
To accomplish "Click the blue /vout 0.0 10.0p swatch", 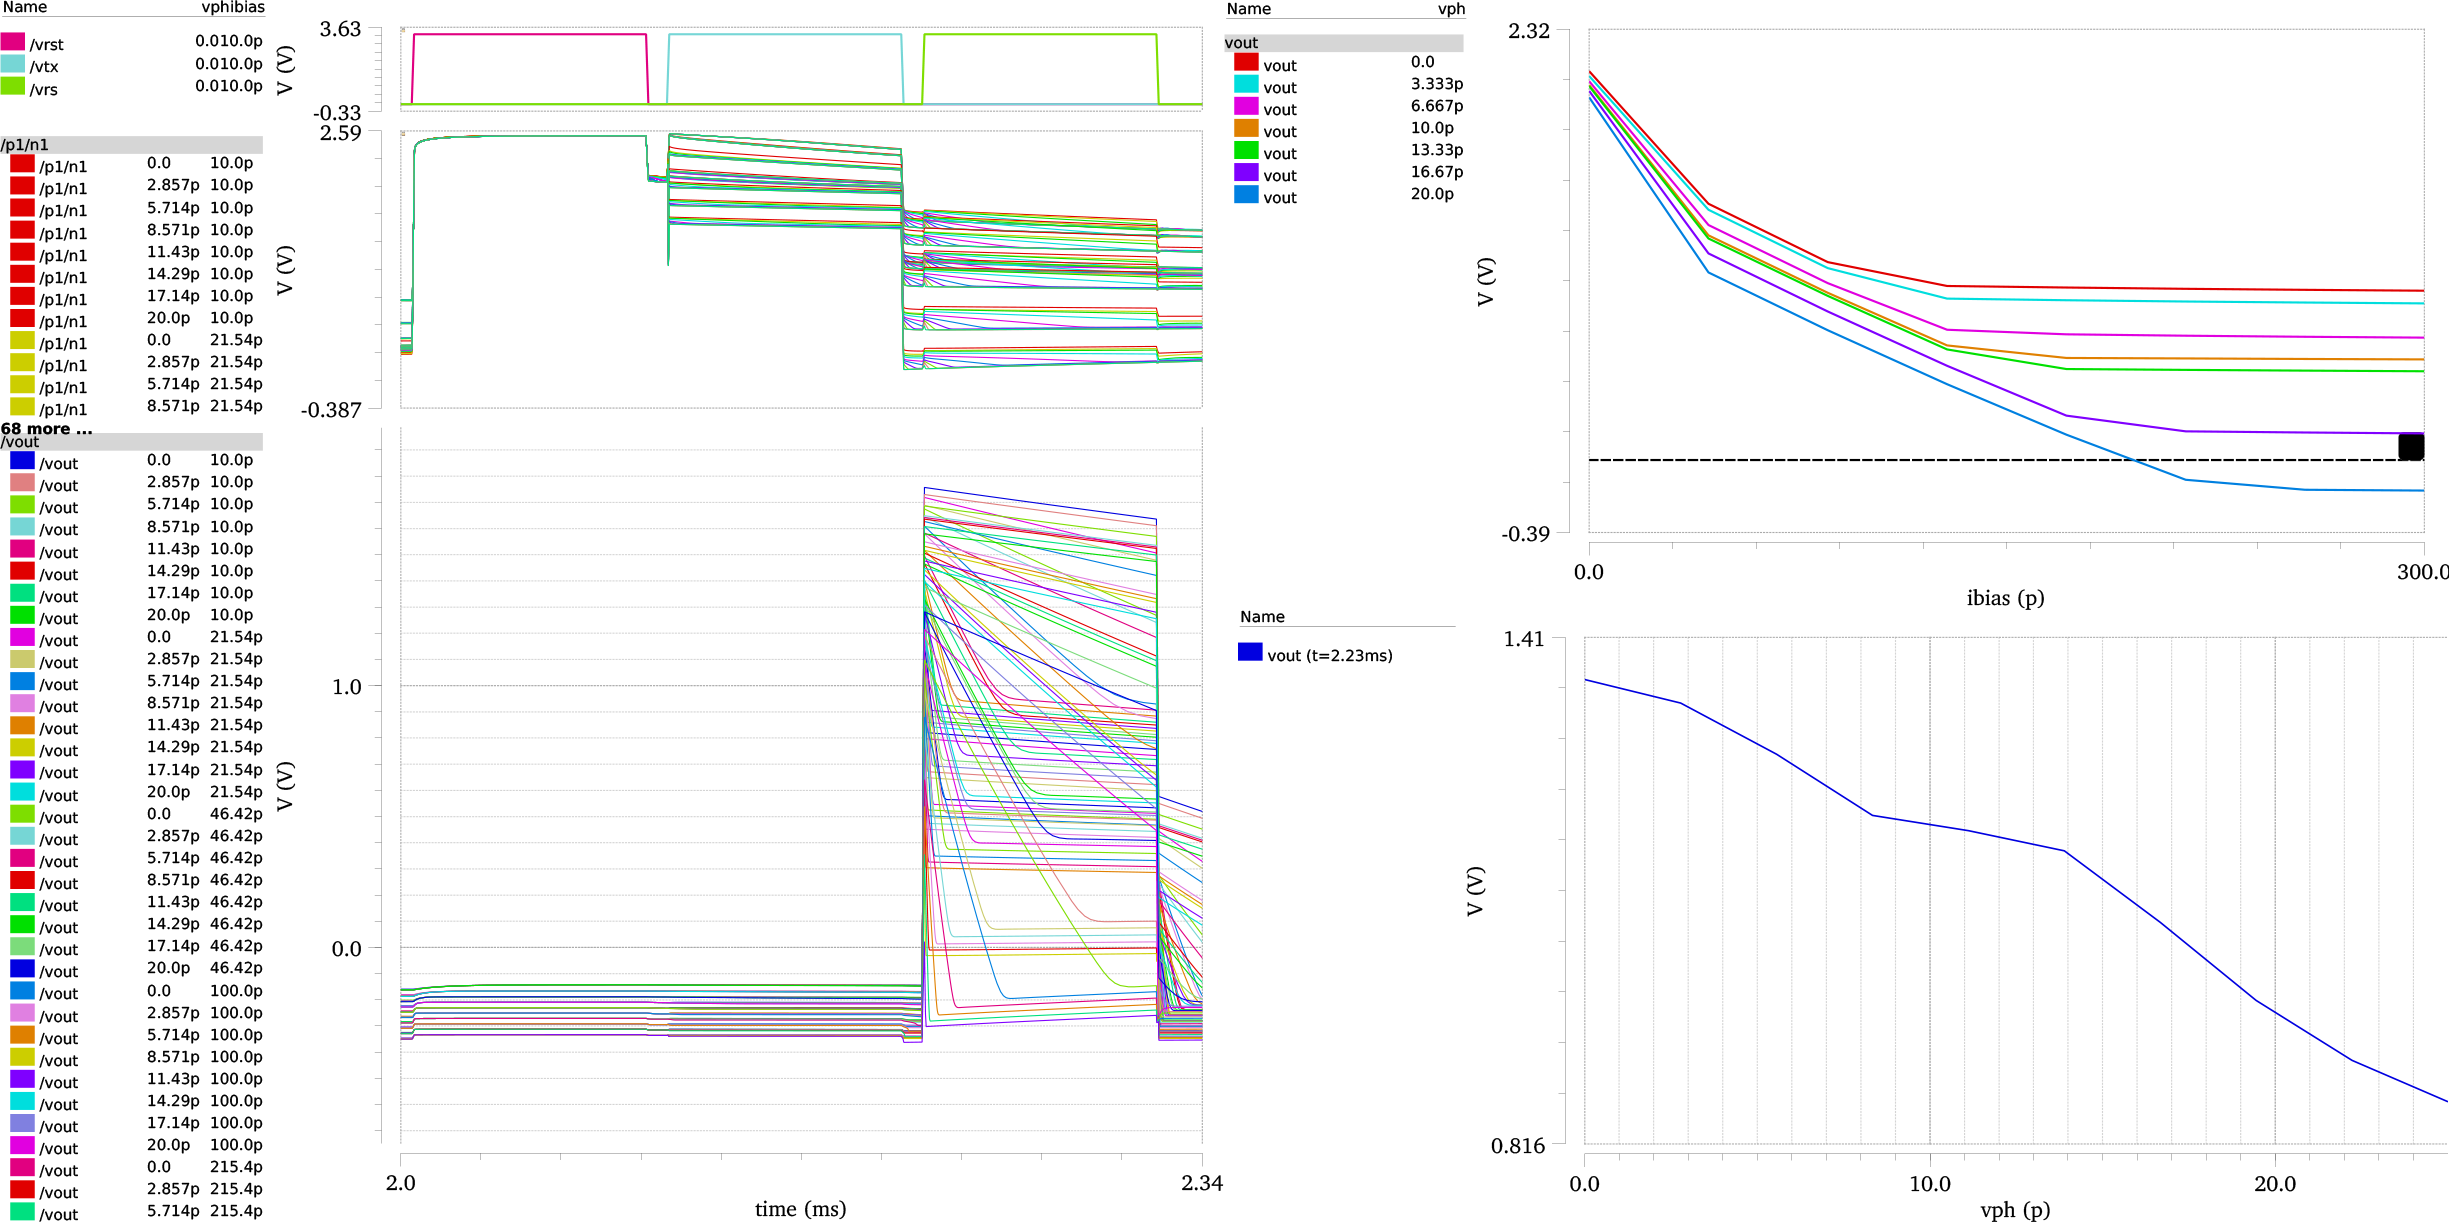I will [x=22, y=461].
